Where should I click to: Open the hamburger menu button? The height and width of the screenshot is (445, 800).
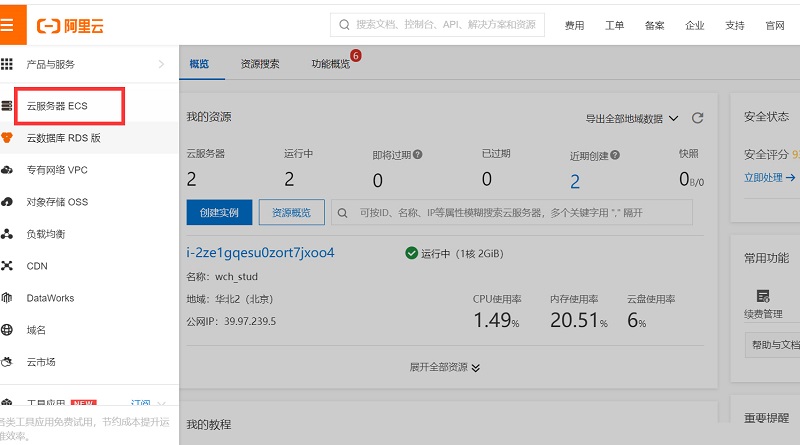7,25
